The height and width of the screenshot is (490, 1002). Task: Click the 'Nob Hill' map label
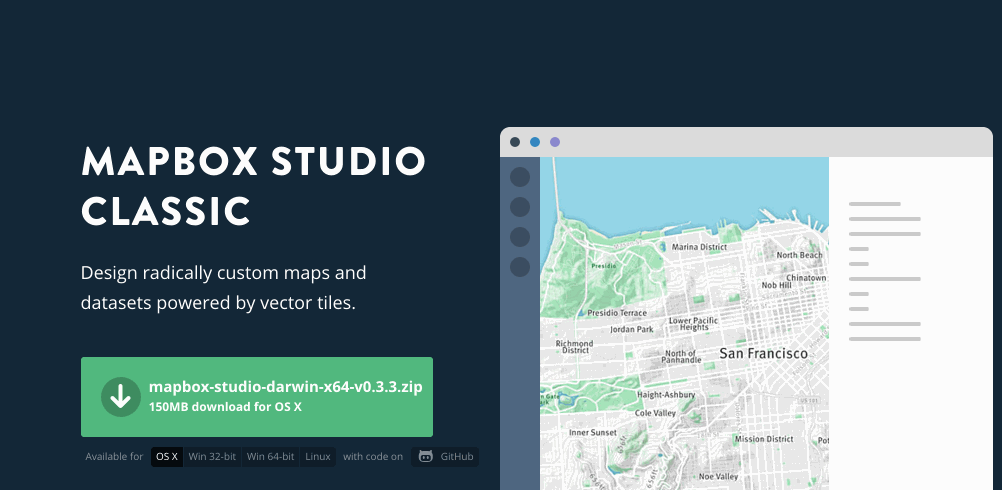coord(776,285)
